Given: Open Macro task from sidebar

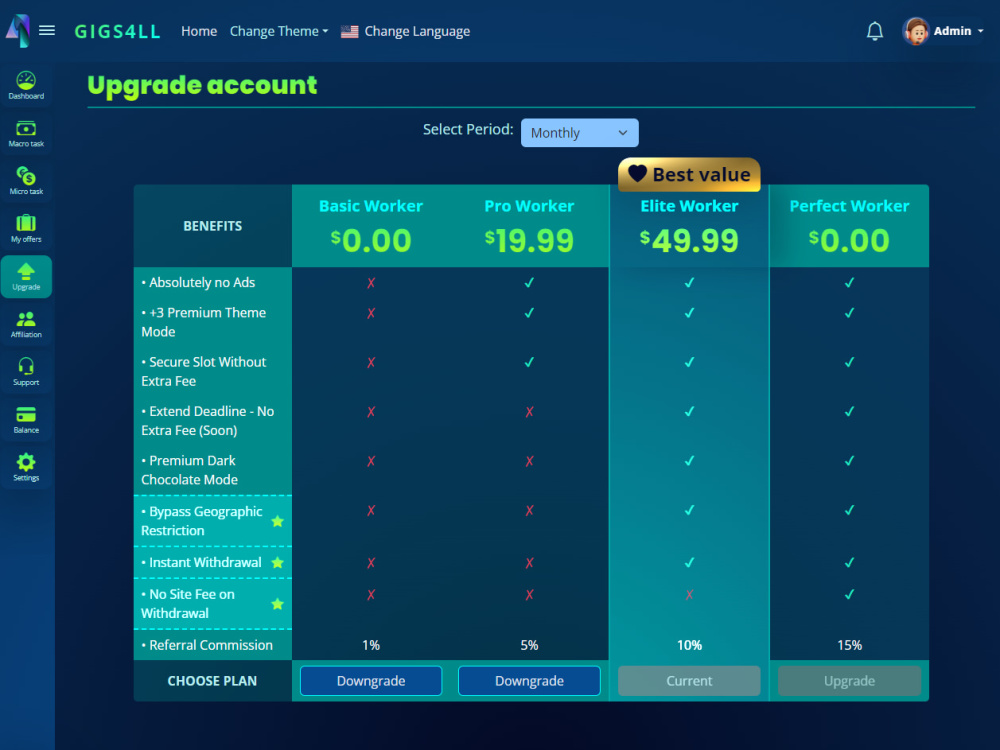Looking at the screenshot, I should click(x=26, y=133).
